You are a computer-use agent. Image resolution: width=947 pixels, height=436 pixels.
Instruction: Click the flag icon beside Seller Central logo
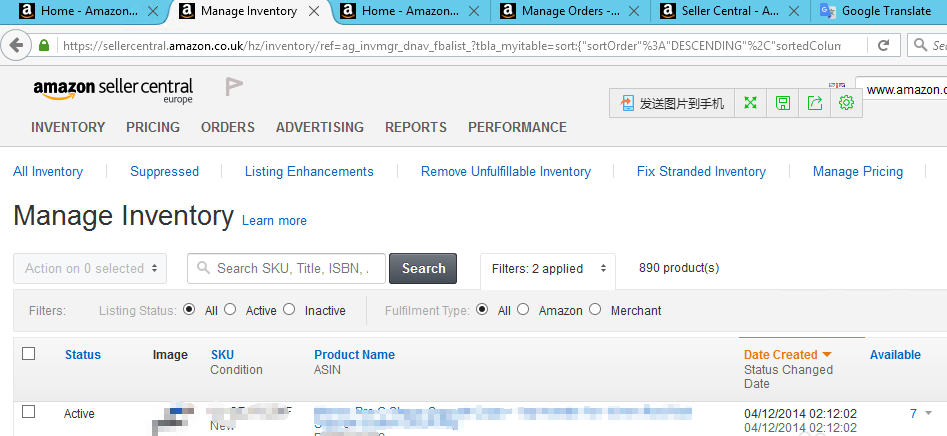pos(234,86)
